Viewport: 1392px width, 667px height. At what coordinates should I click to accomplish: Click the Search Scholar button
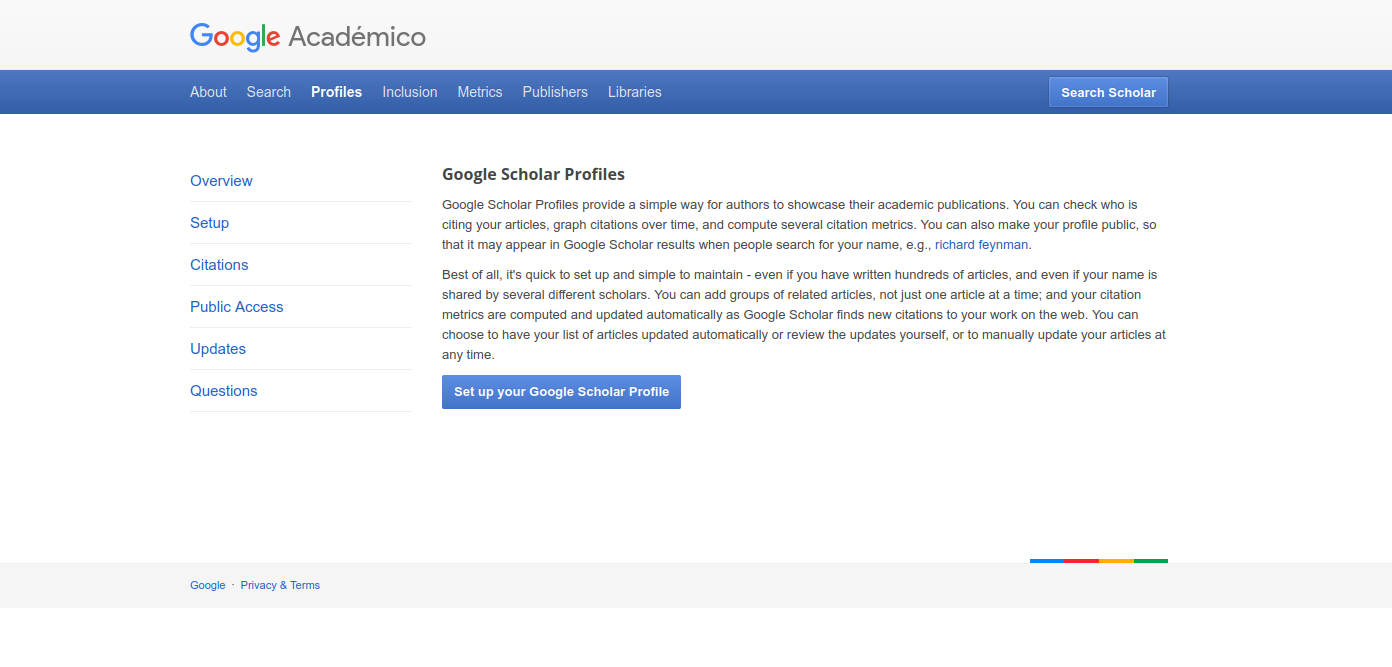(x=1108, y=91)
